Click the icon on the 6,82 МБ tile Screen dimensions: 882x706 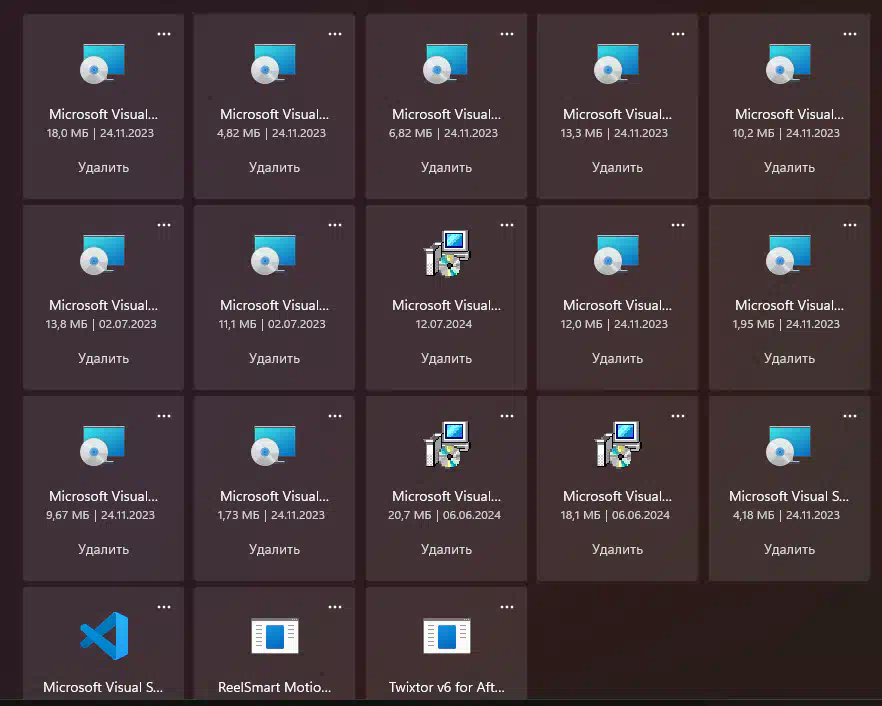(446, 64)
